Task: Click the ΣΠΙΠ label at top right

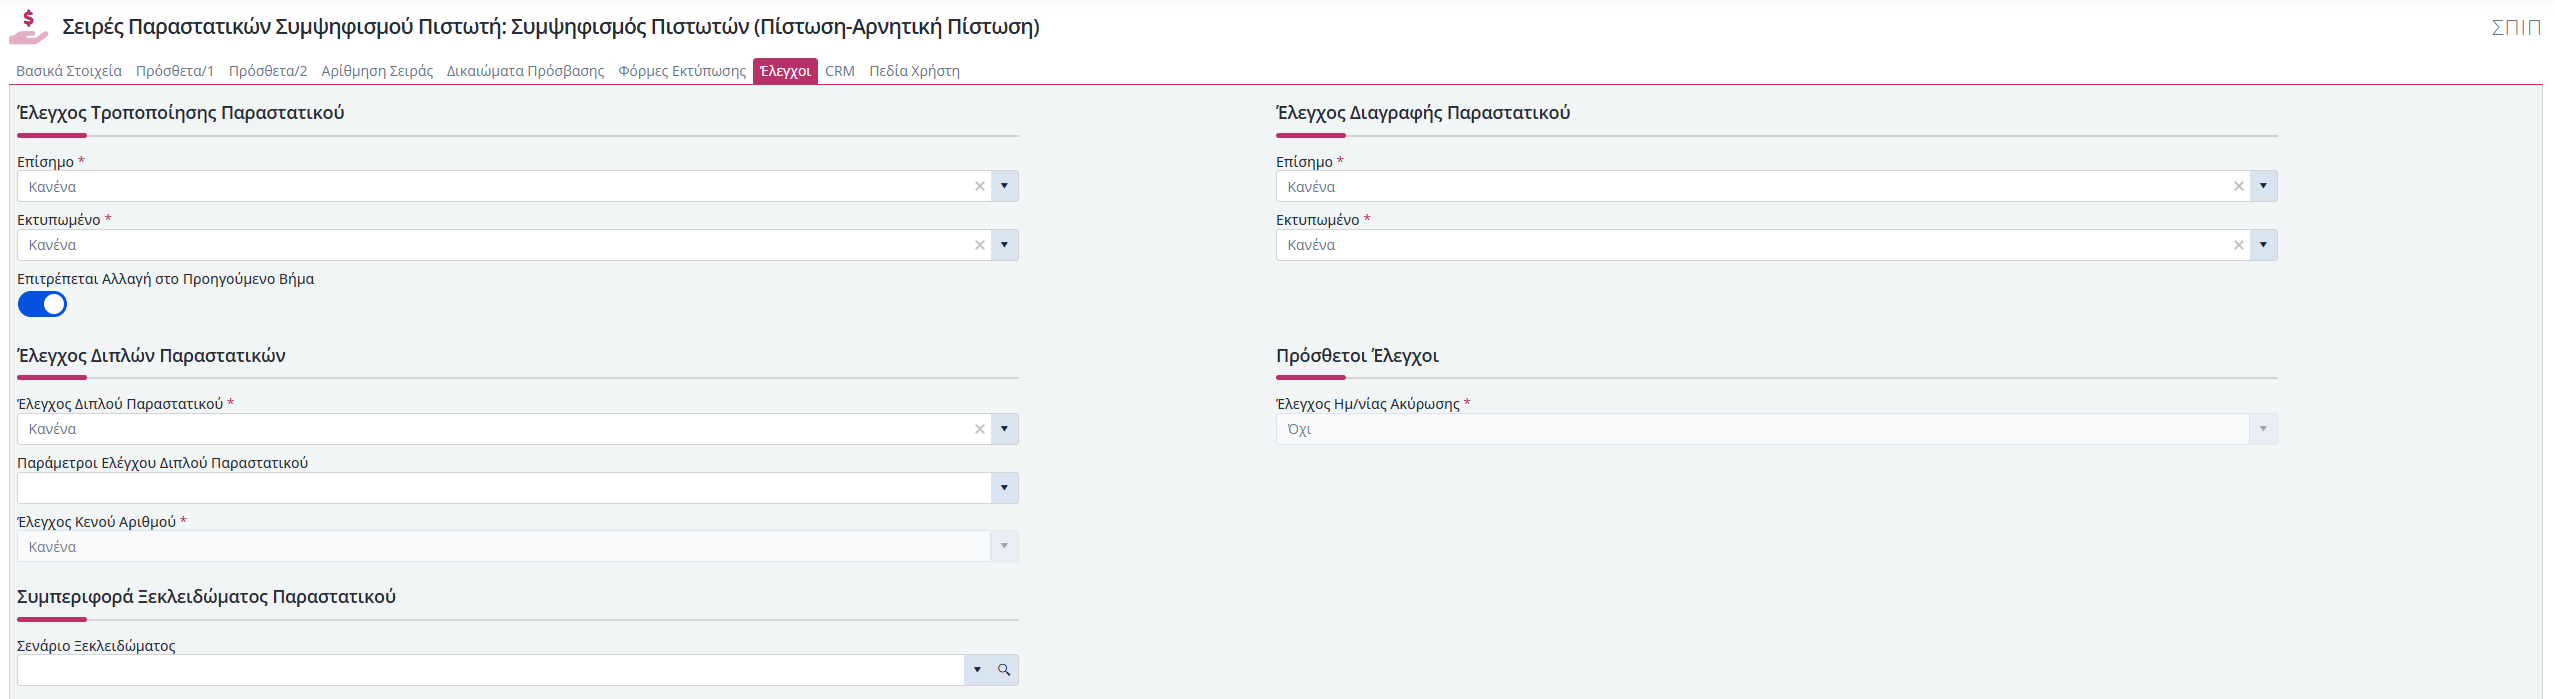Action: 2516,27
